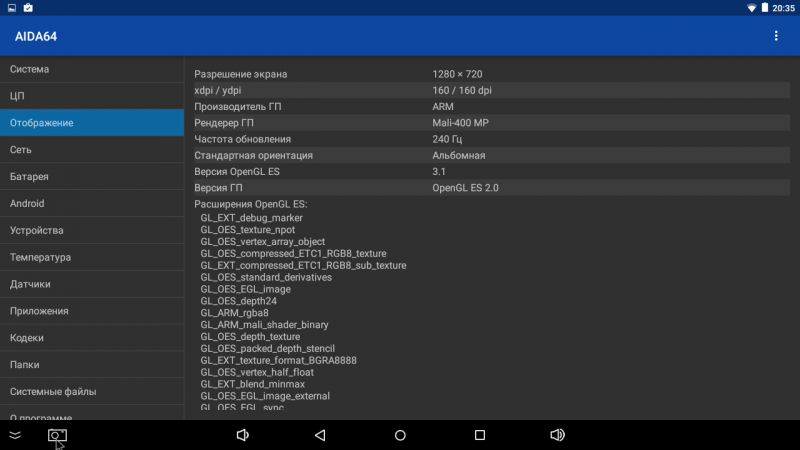Open the Папки section
The width and height of the screenshot is (800, 450).
pyautogui.click(x=92, y=364)
